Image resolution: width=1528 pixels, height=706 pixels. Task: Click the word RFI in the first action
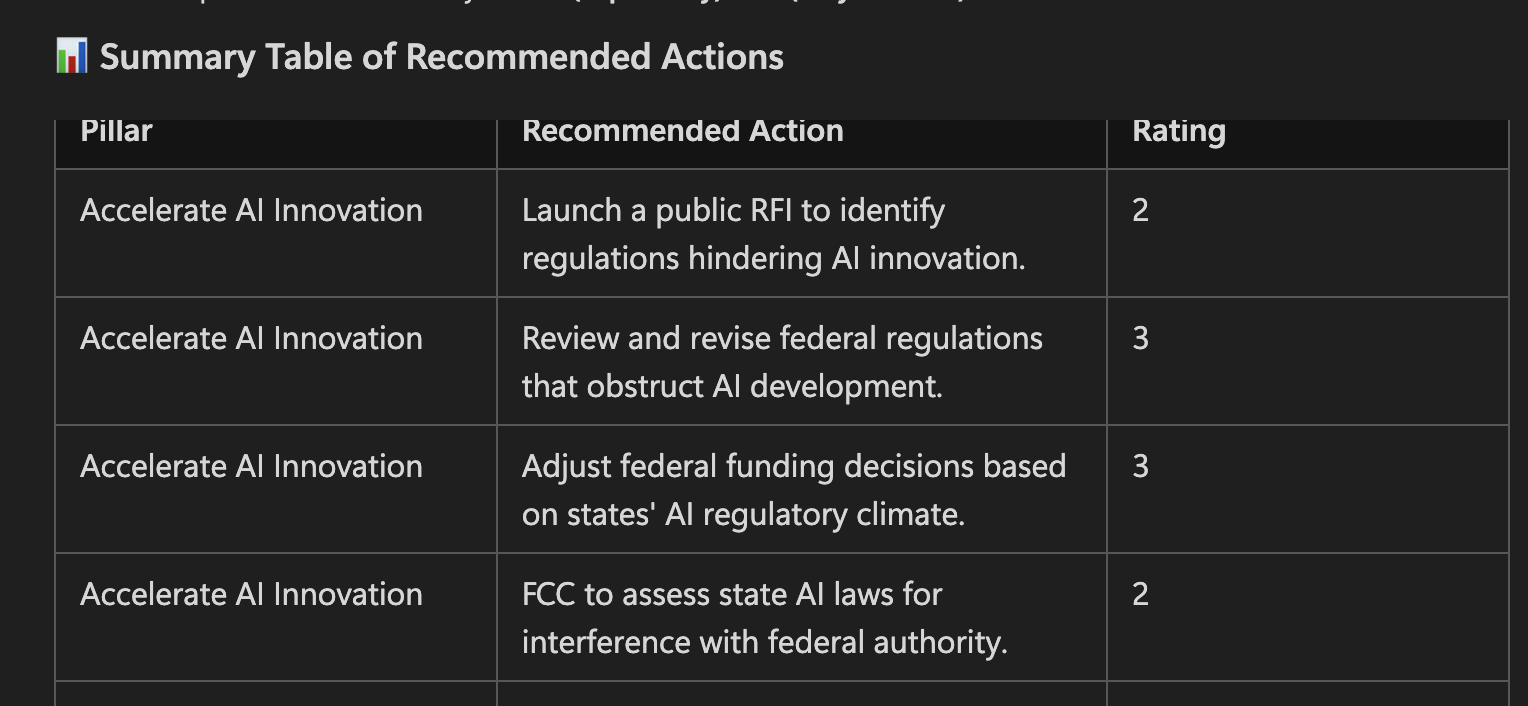773,210
